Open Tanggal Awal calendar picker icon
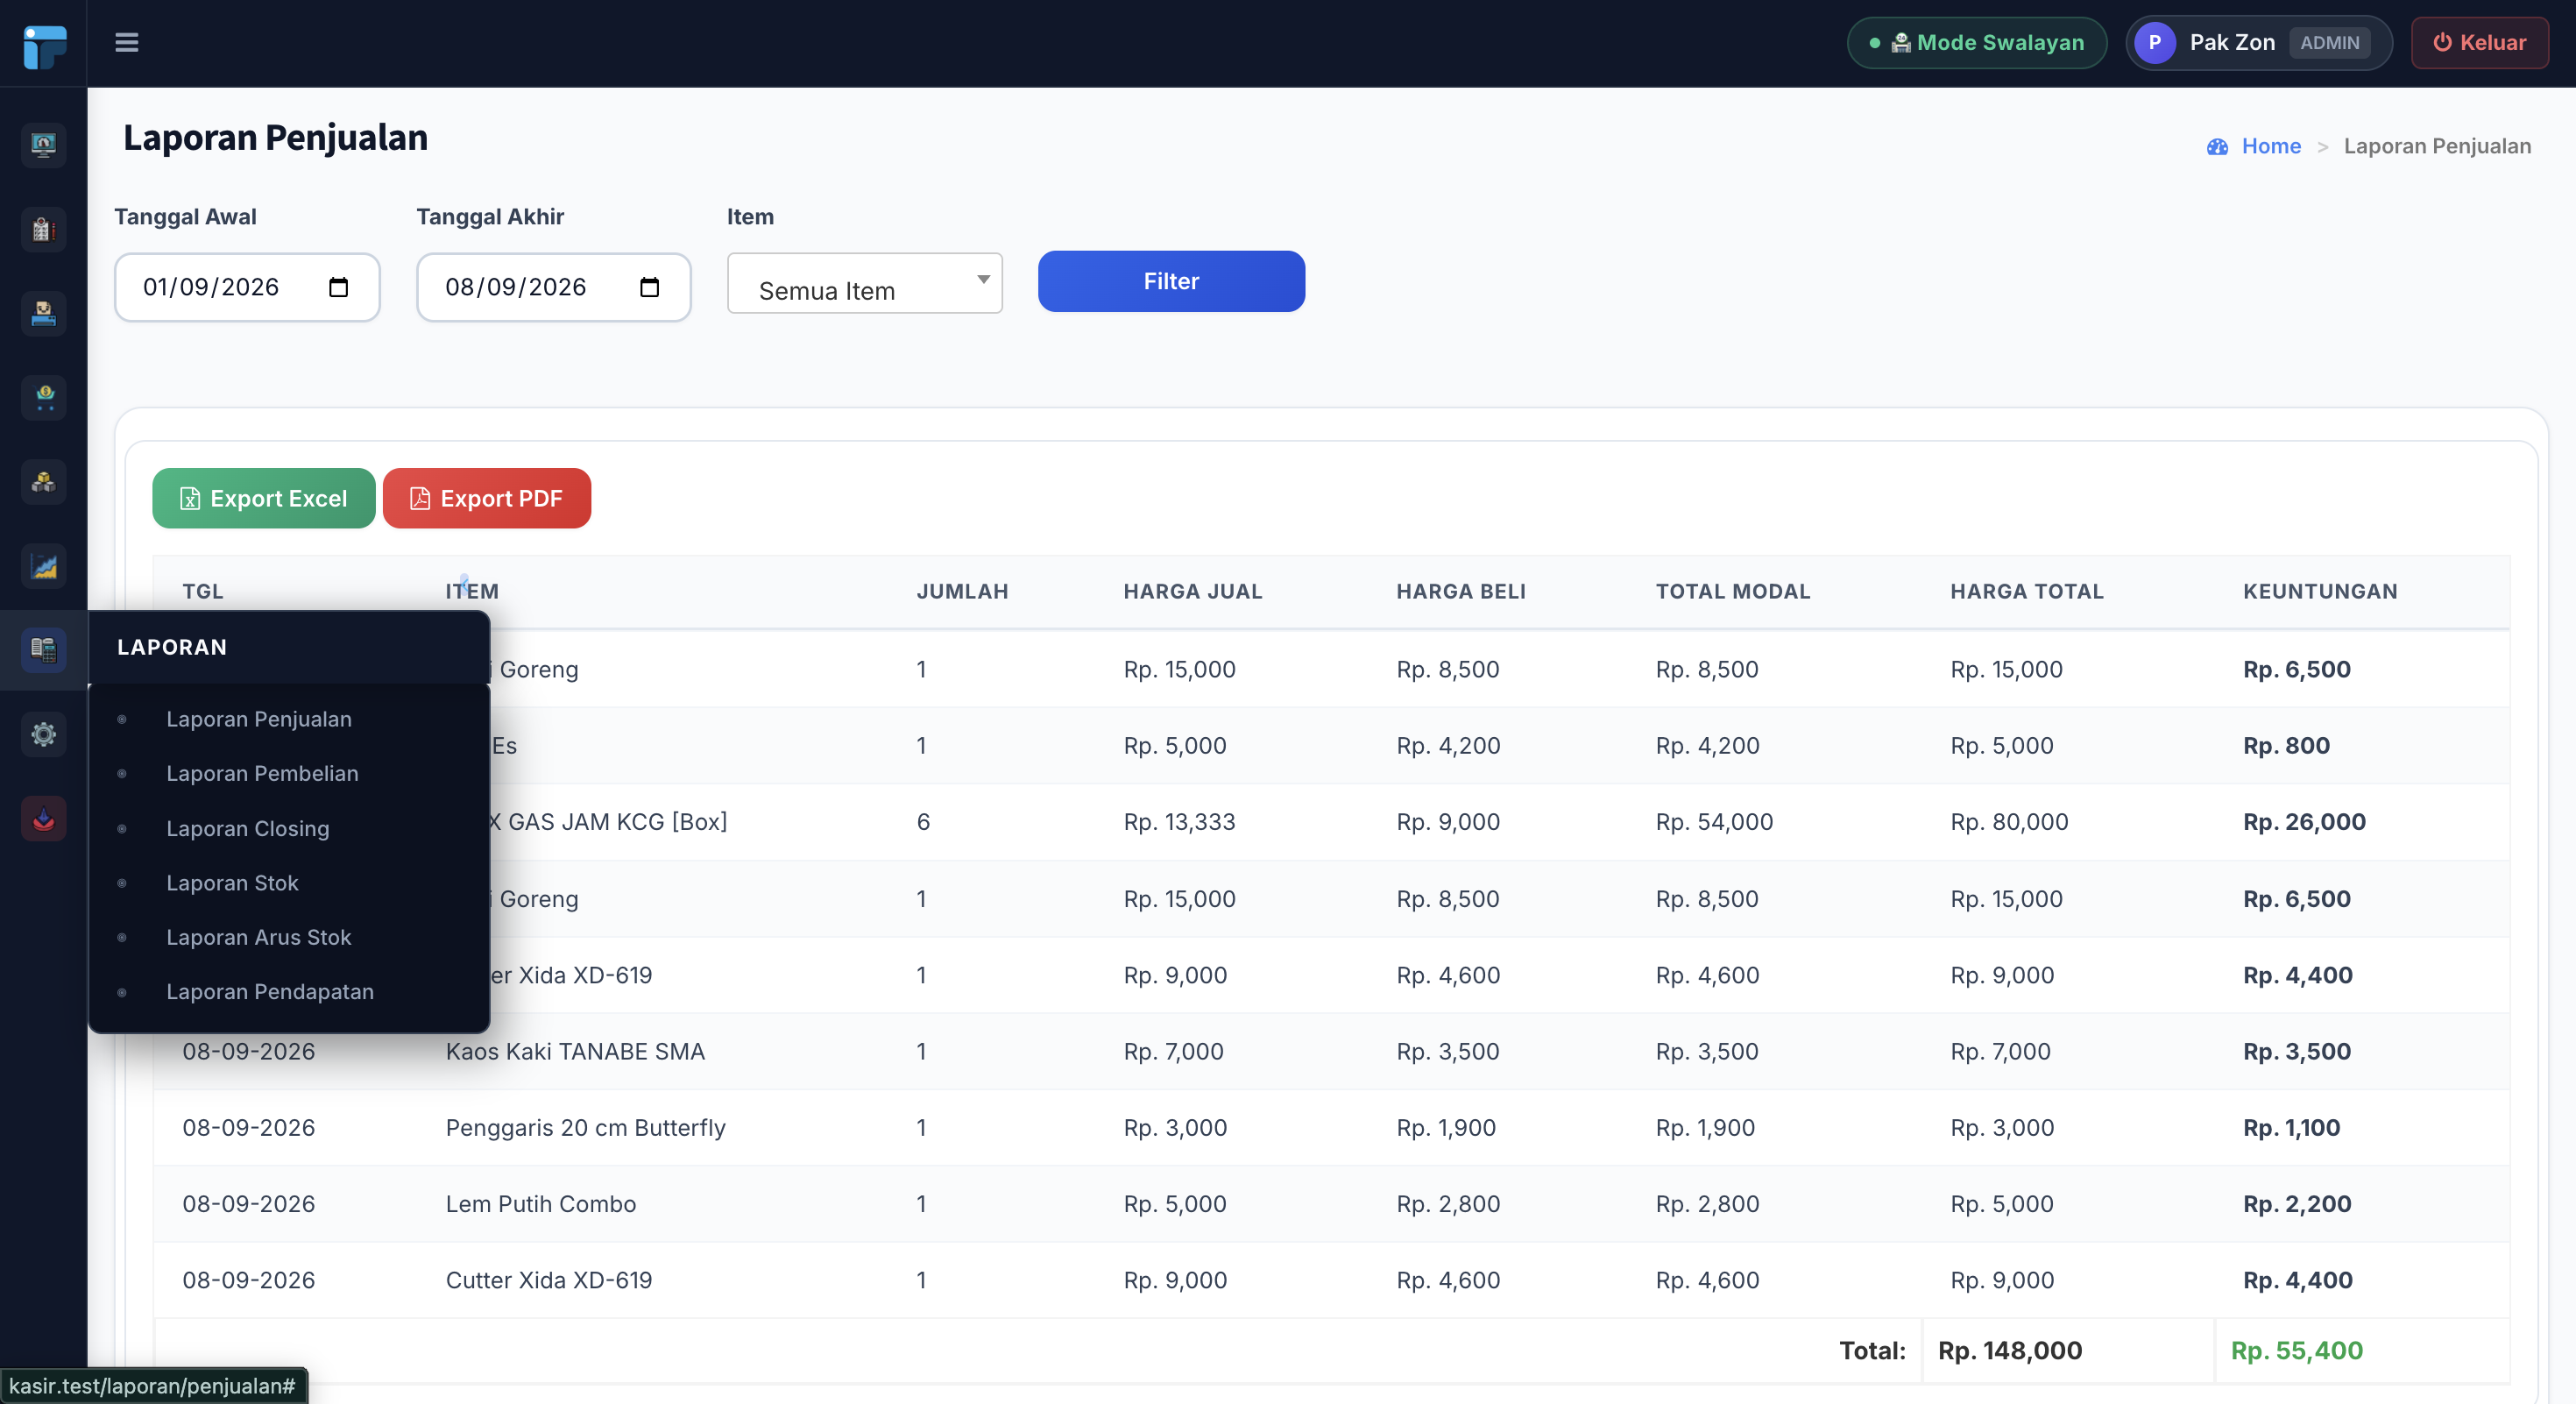Image resolution: width=2576 pixels, height=1404 pixels. [x=338, y=287]
